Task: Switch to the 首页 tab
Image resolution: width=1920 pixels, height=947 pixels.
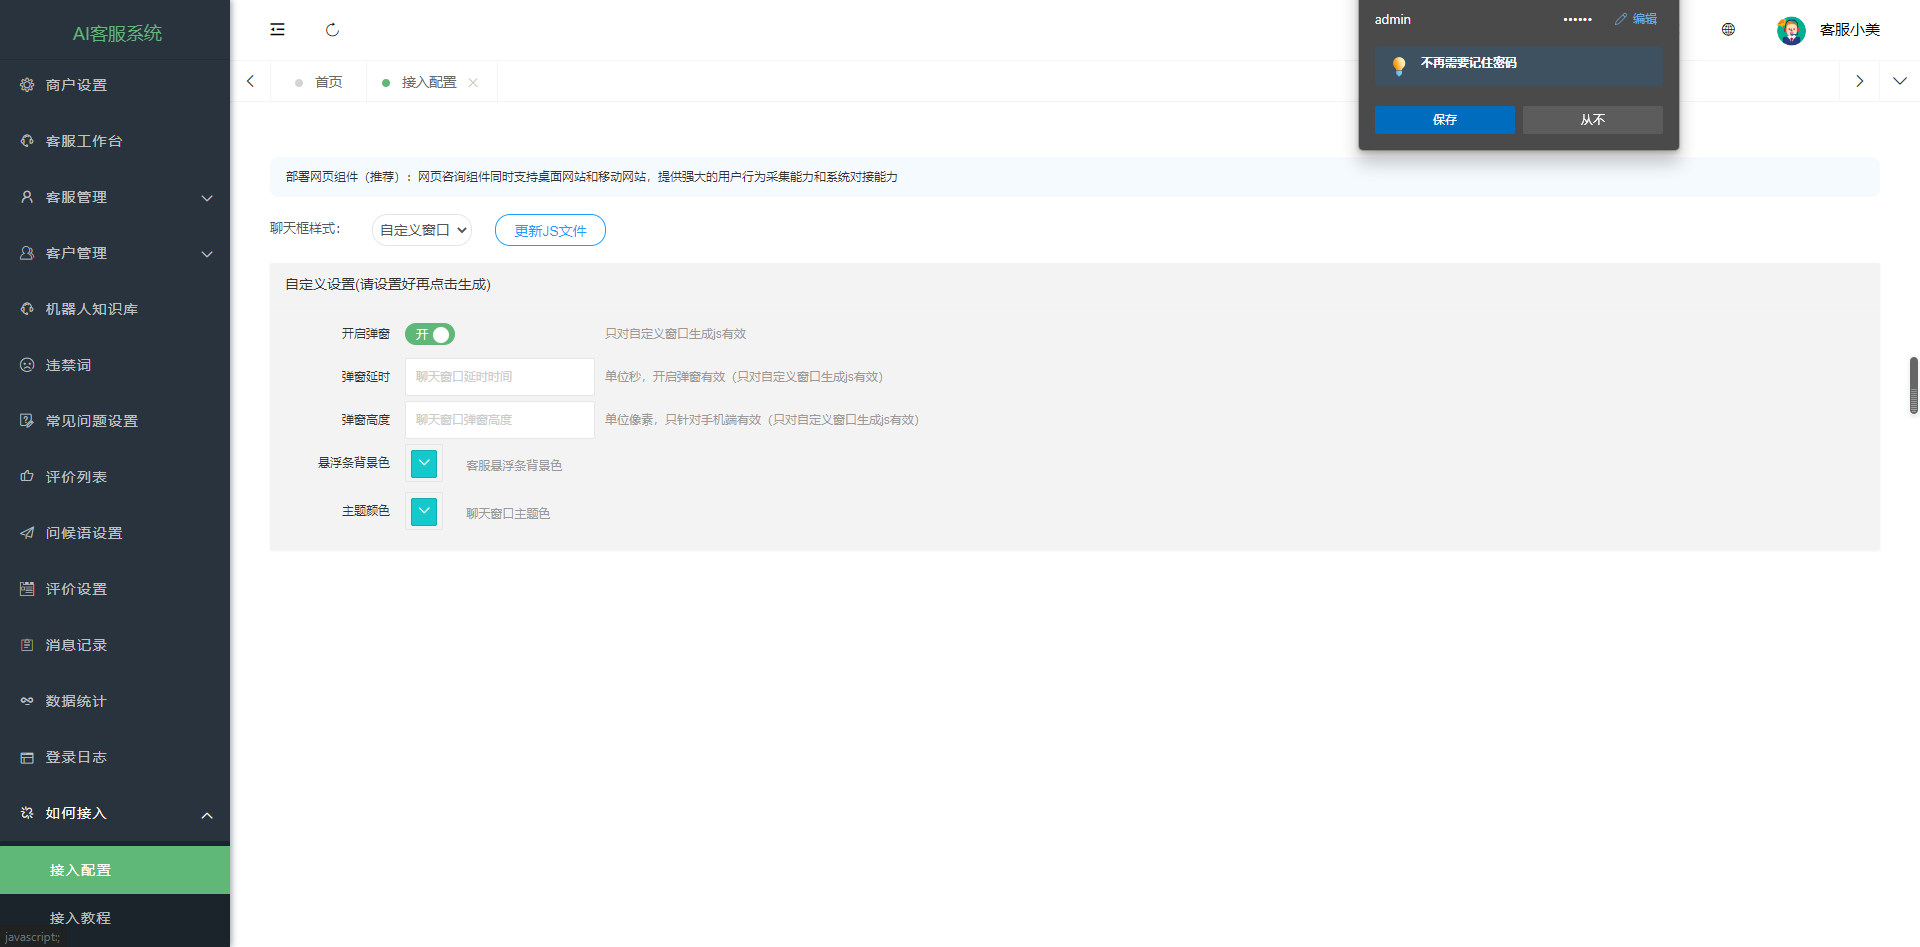Action: click(318, 82)
